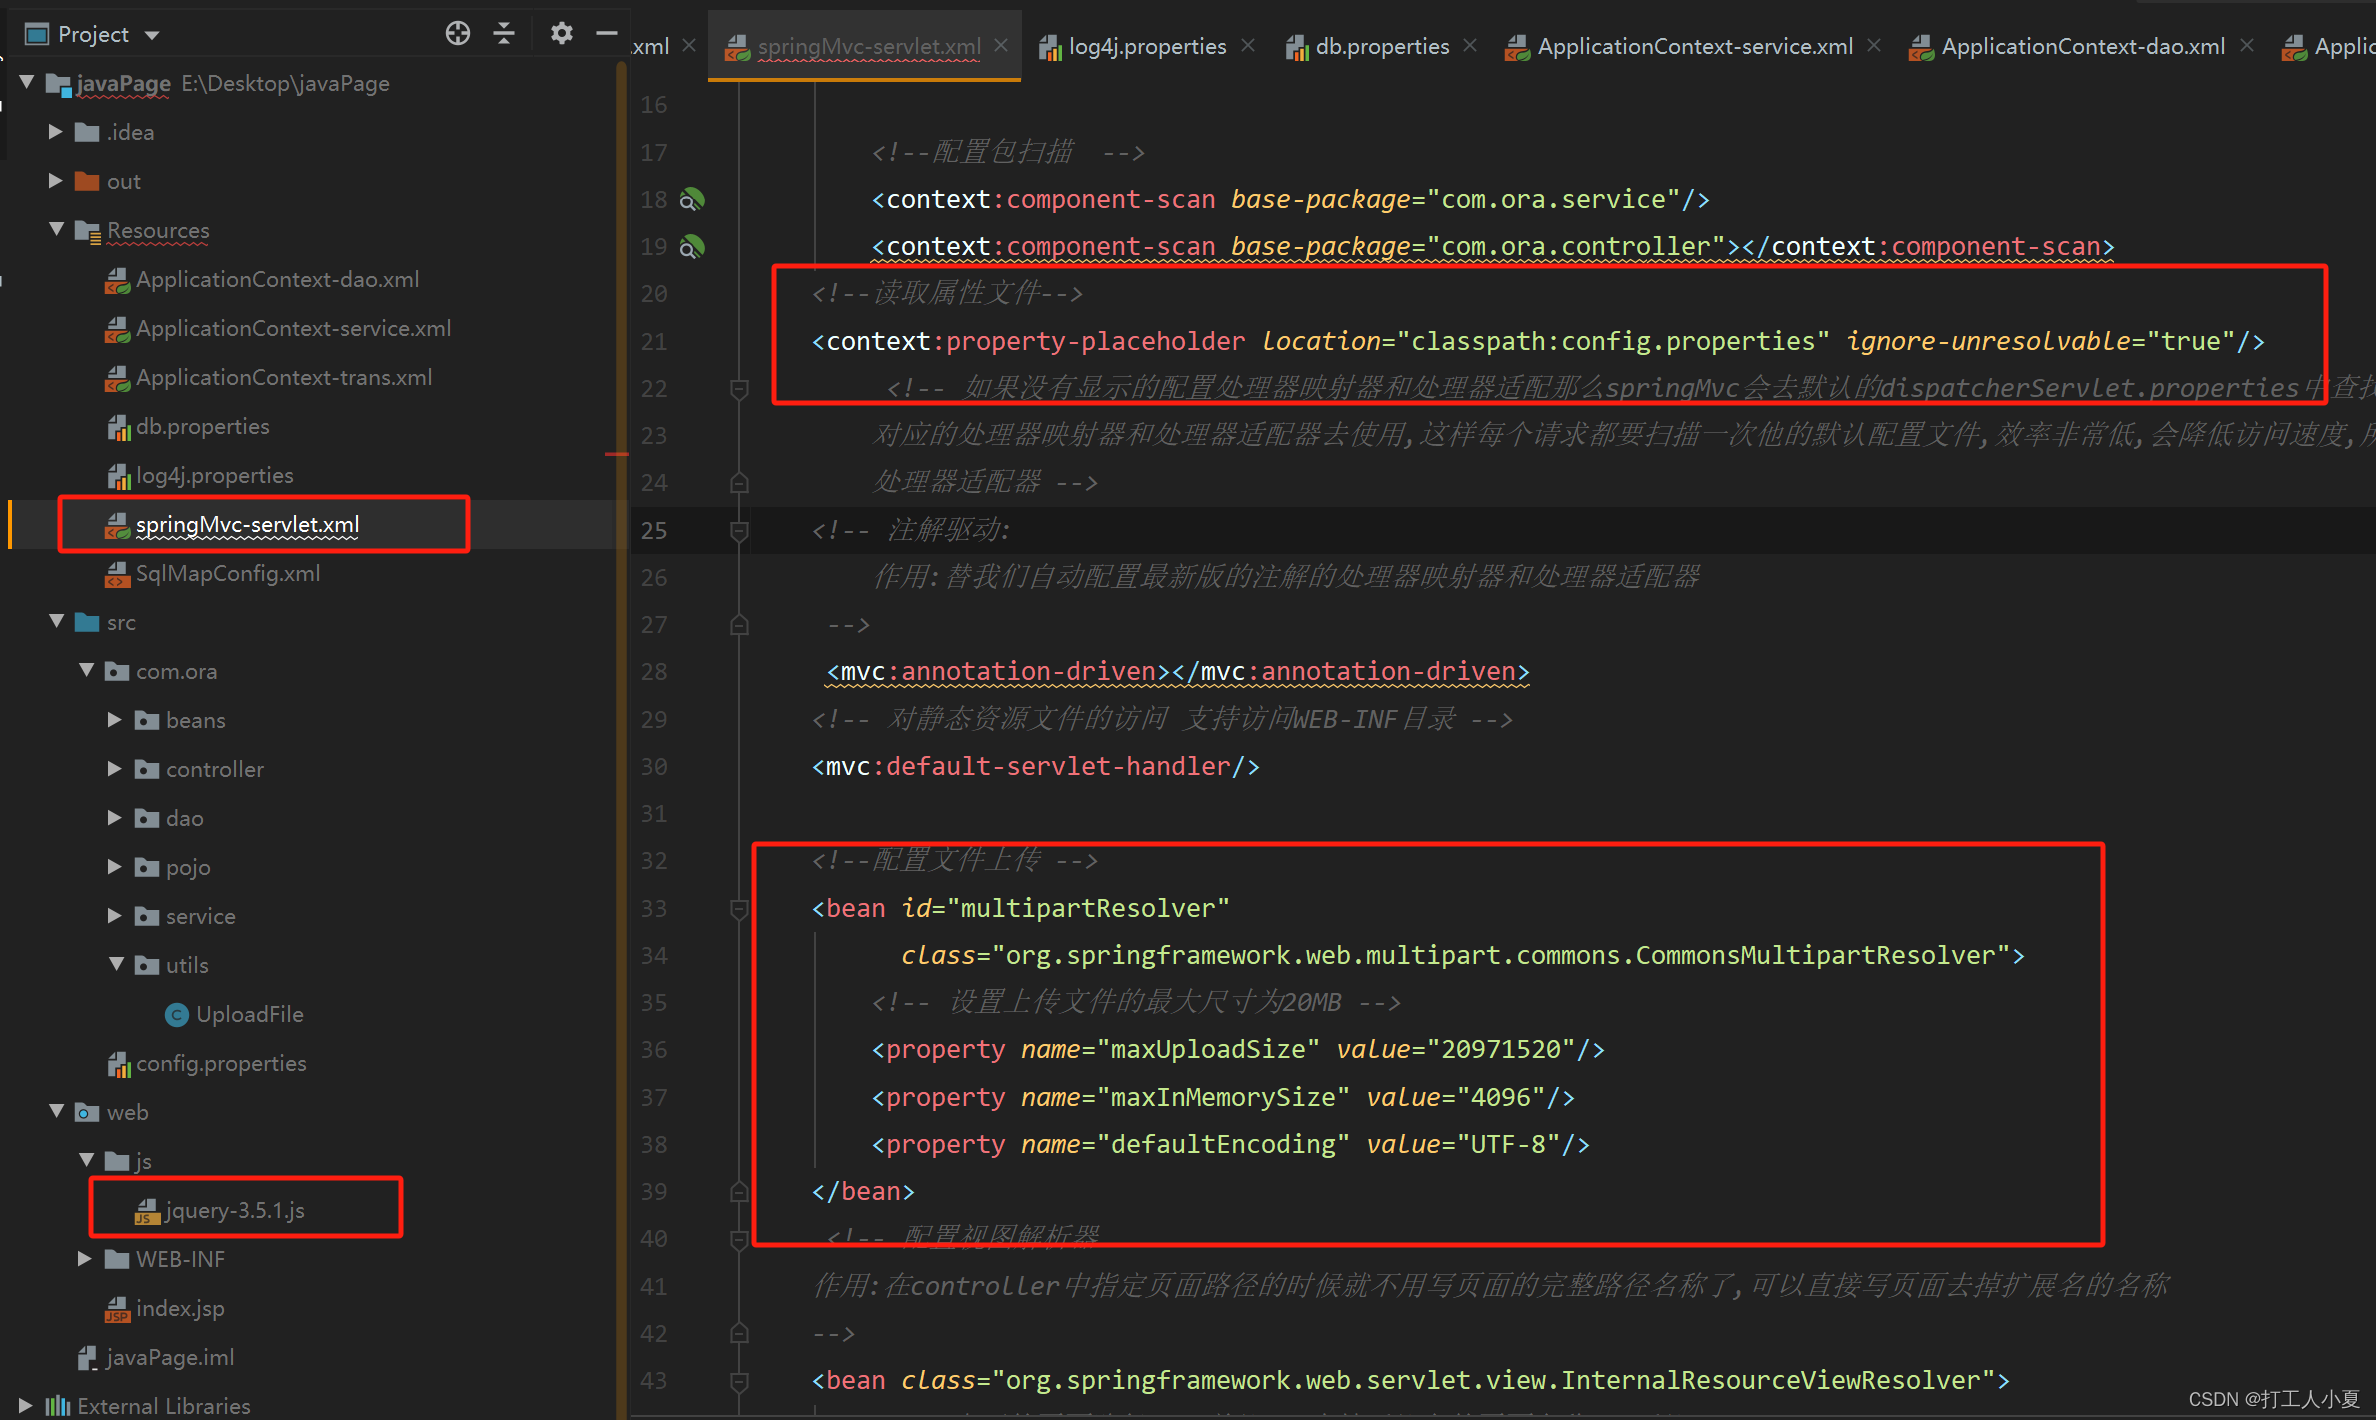Click Spring bean gutter icon on line 18
Screen dimensions: 2376x1420
pos(692,200)
